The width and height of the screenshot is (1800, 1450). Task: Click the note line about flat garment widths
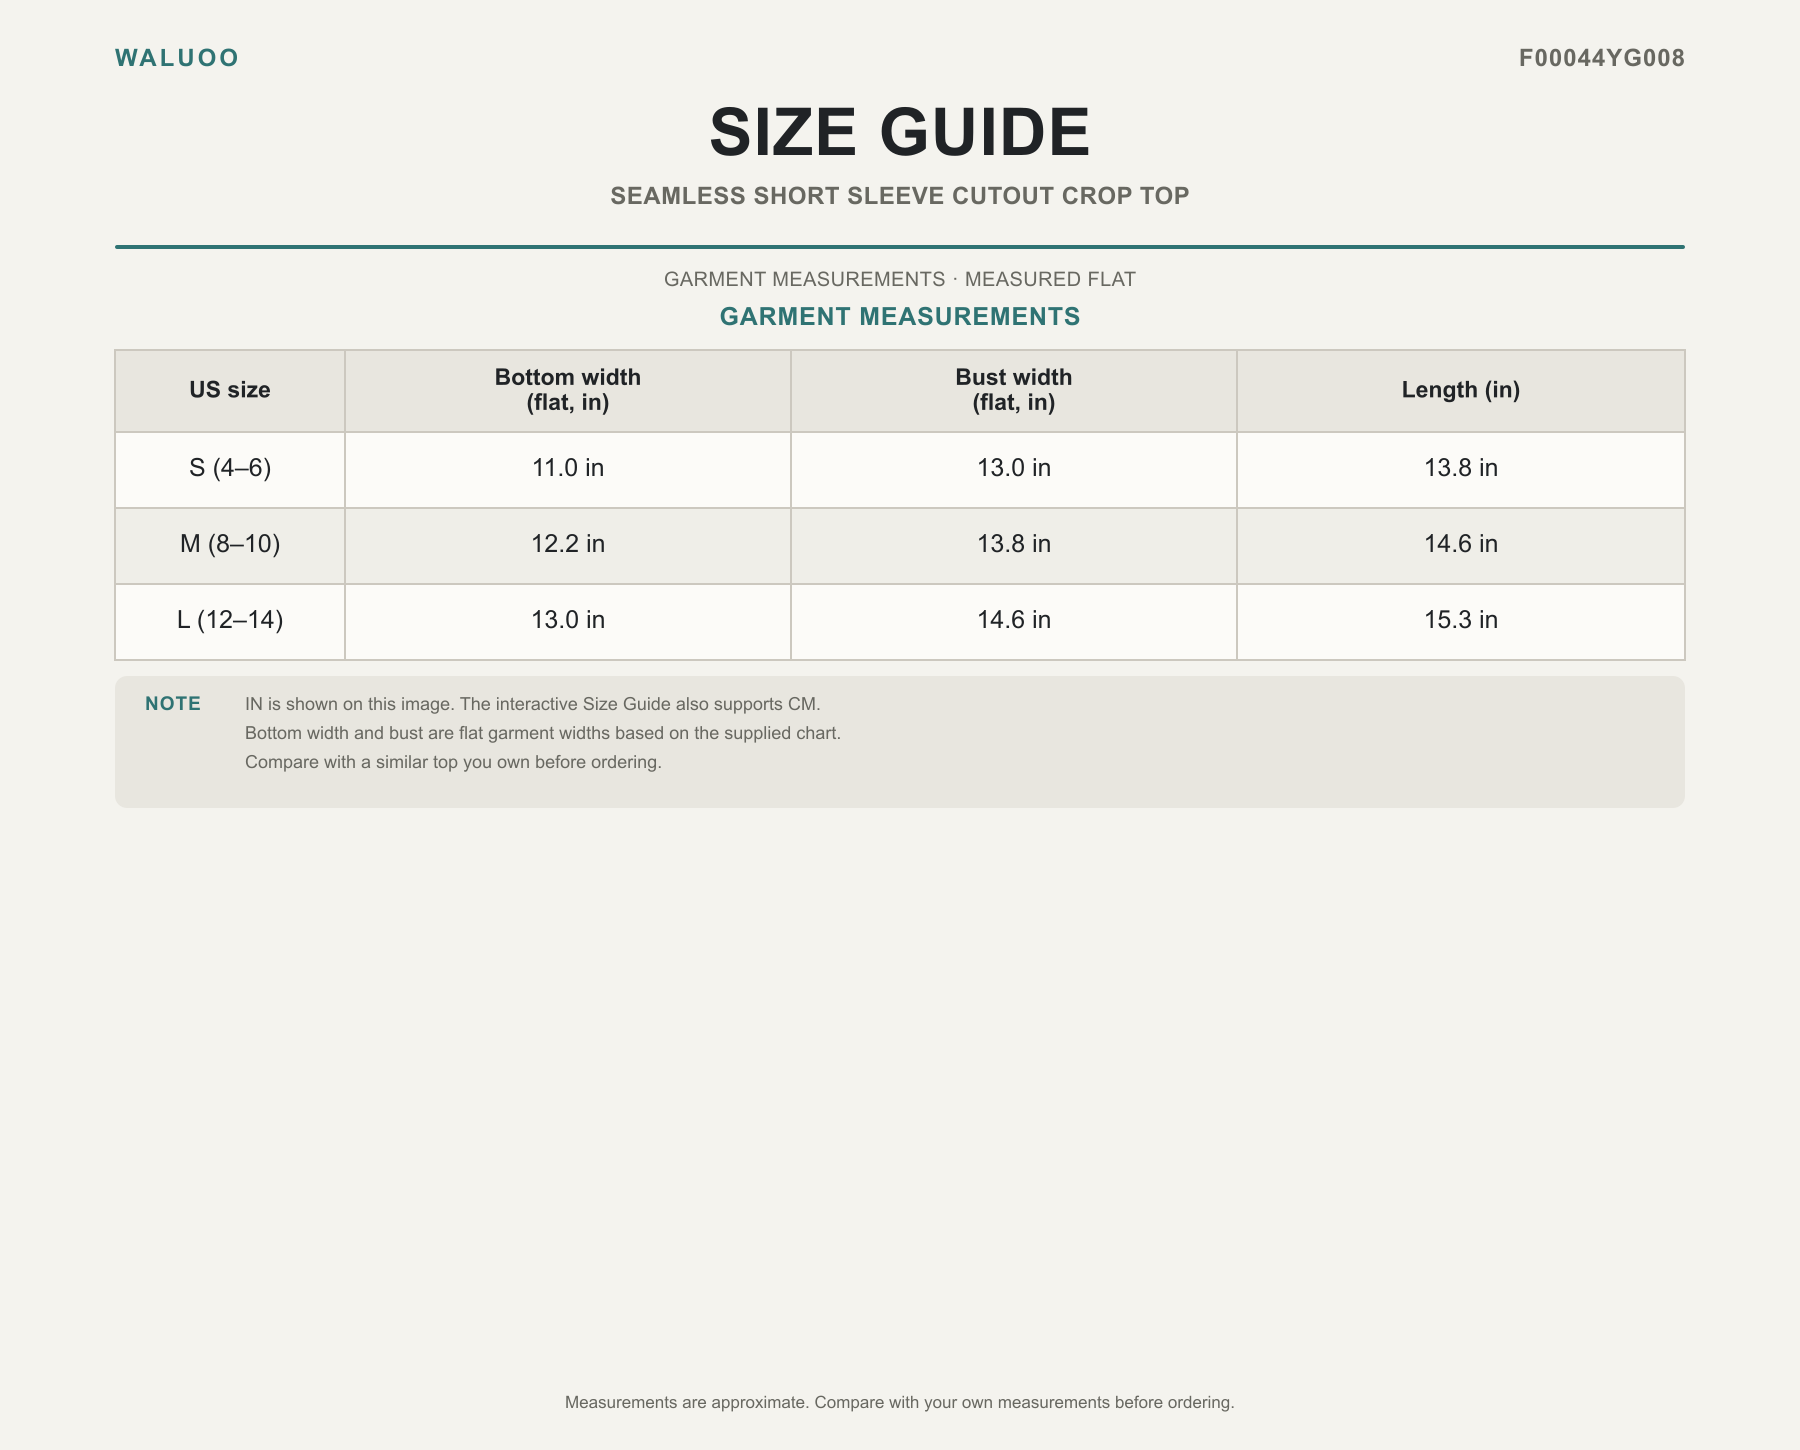543,733
